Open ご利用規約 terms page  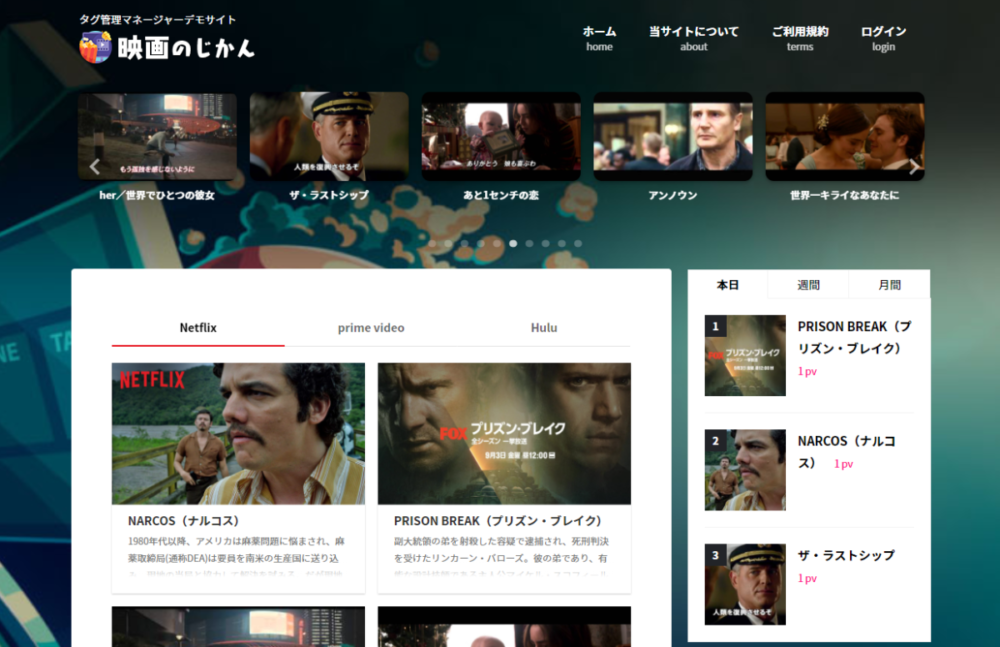[x=800, y=38]
